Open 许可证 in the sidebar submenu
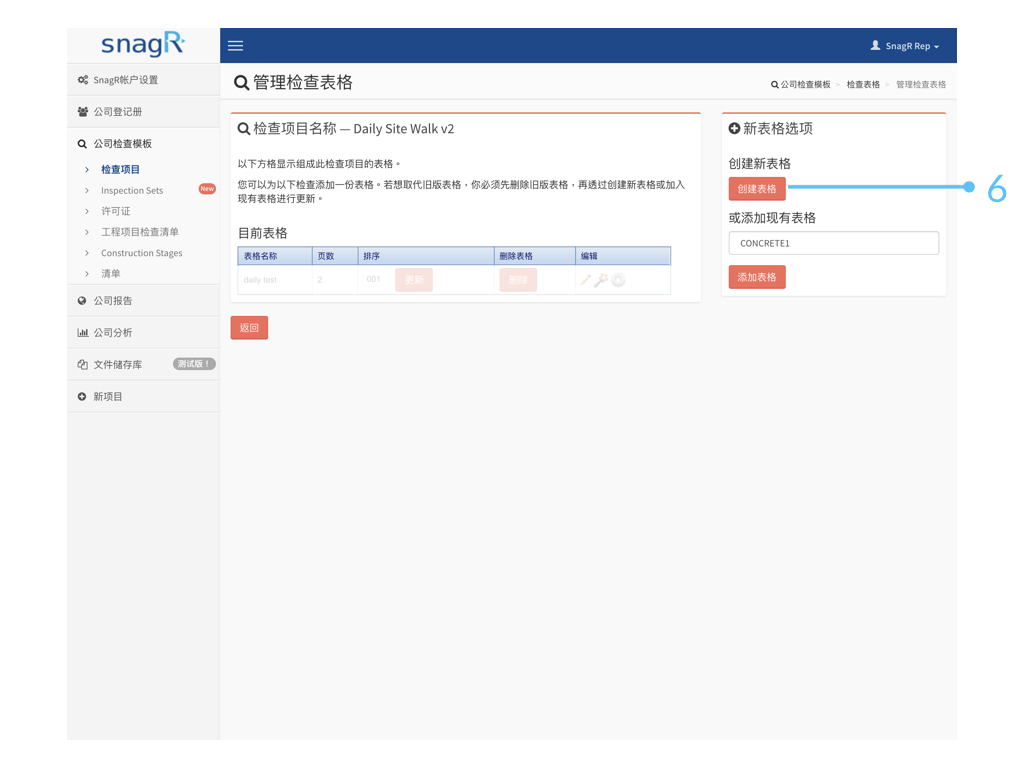The image size is (1024, 768). 116,211
